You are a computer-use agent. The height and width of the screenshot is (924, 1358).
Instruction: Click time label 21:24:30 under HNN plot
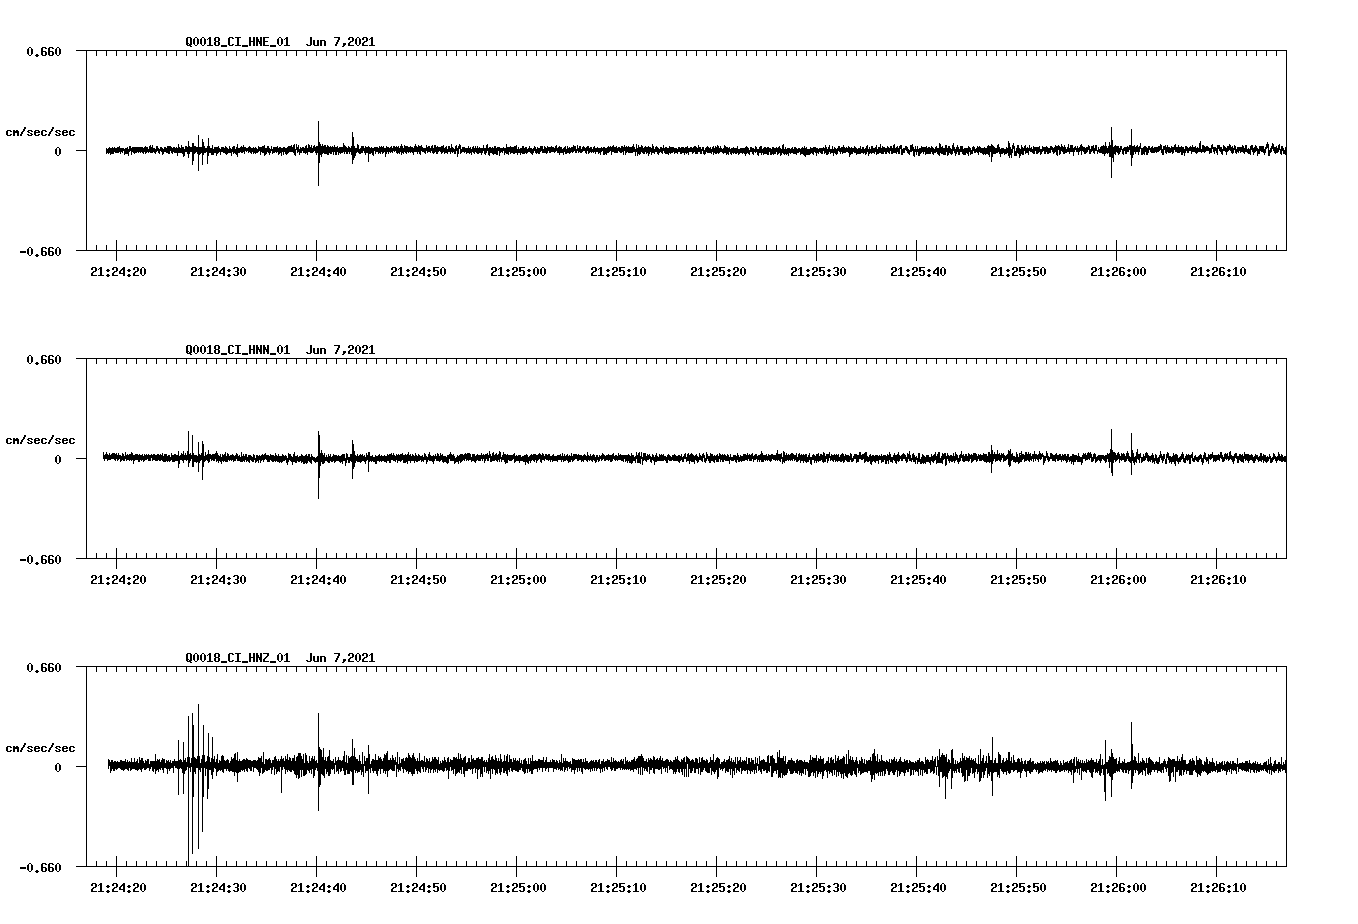pos(218,579)
